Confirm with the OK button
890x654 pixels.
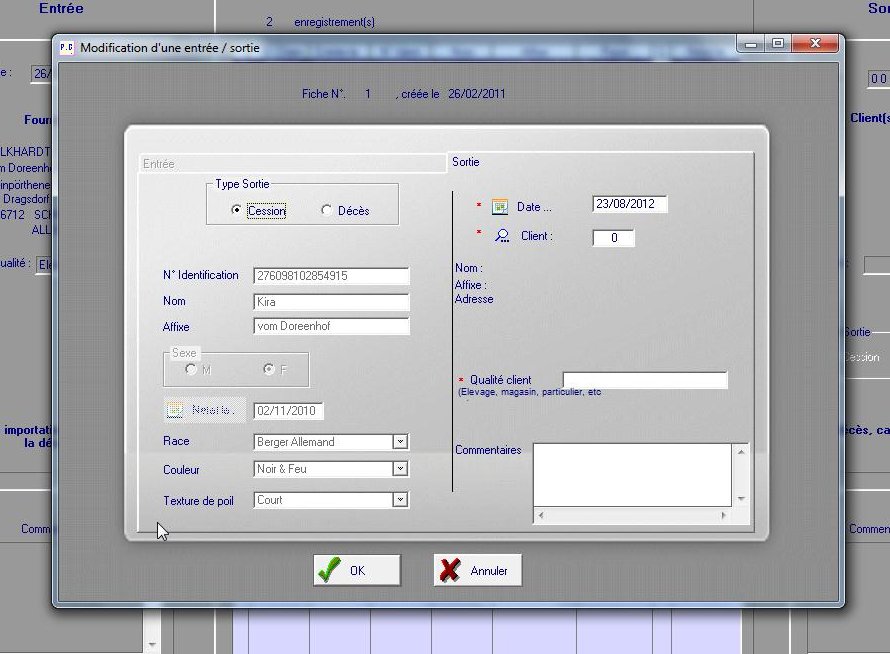coord(357,570)
